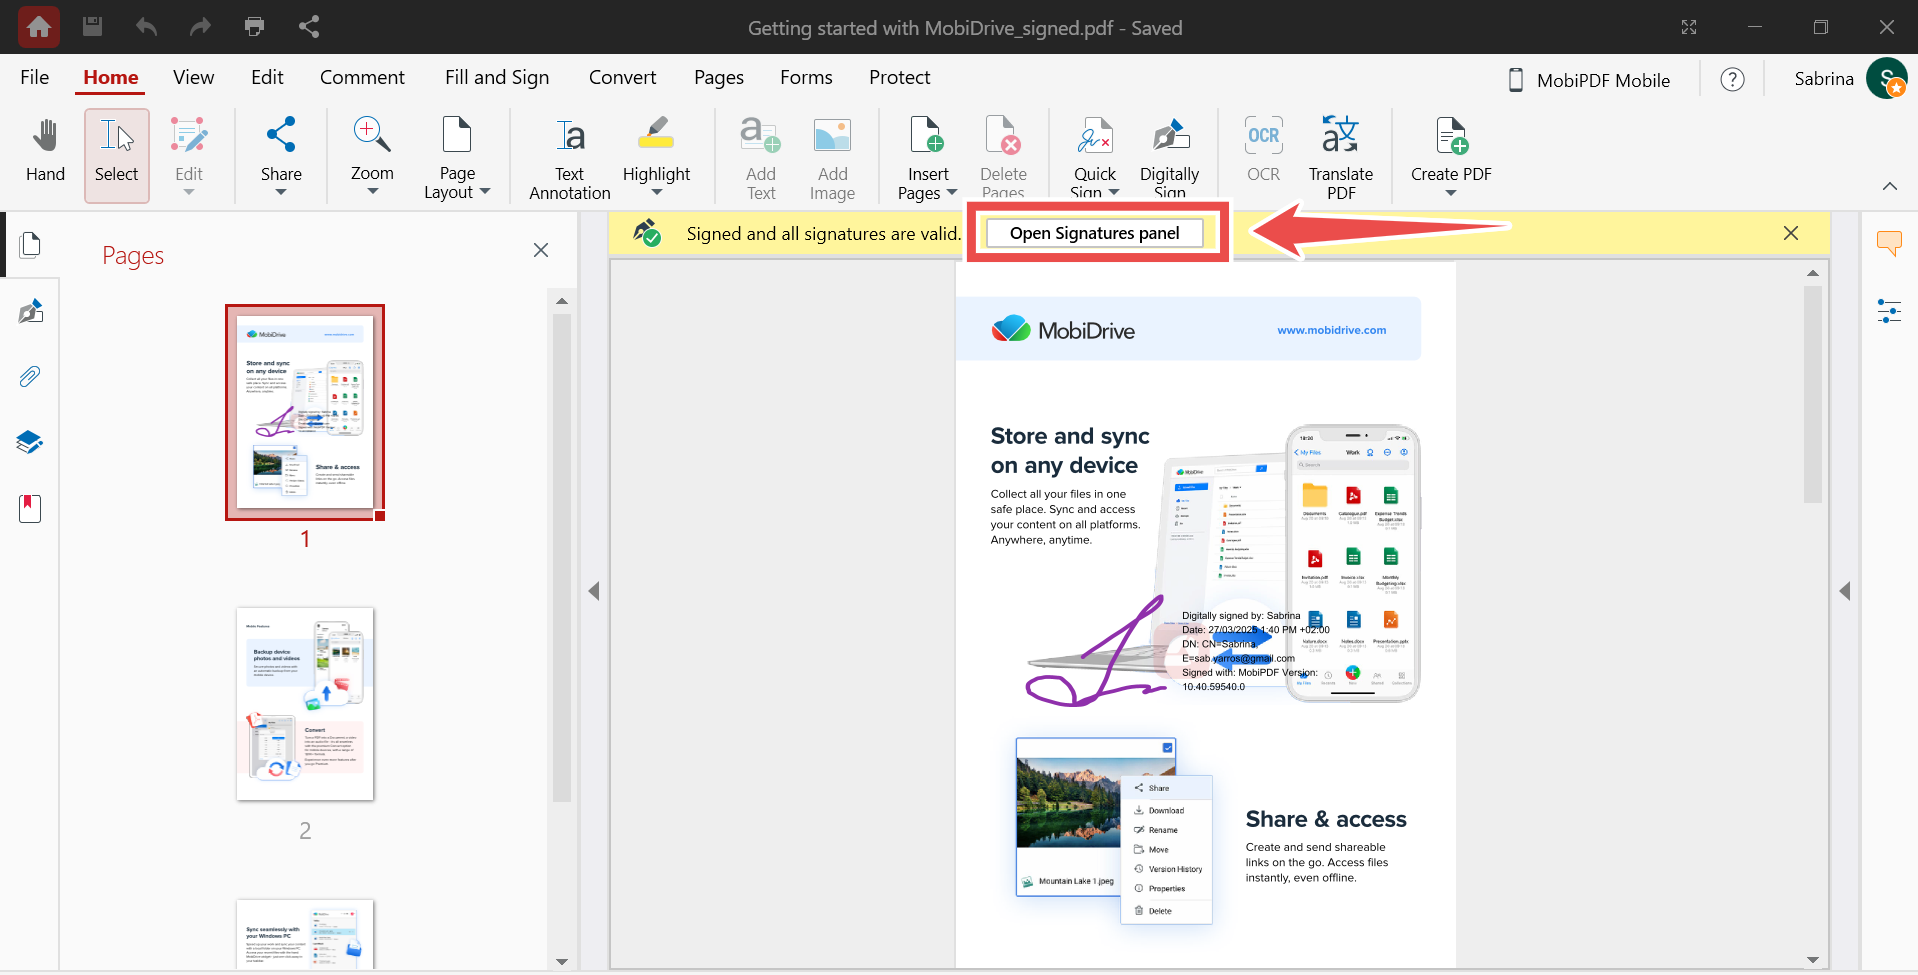1918x975 pixels.
Task: Activate the Select tool
Action: coord(117,155)
